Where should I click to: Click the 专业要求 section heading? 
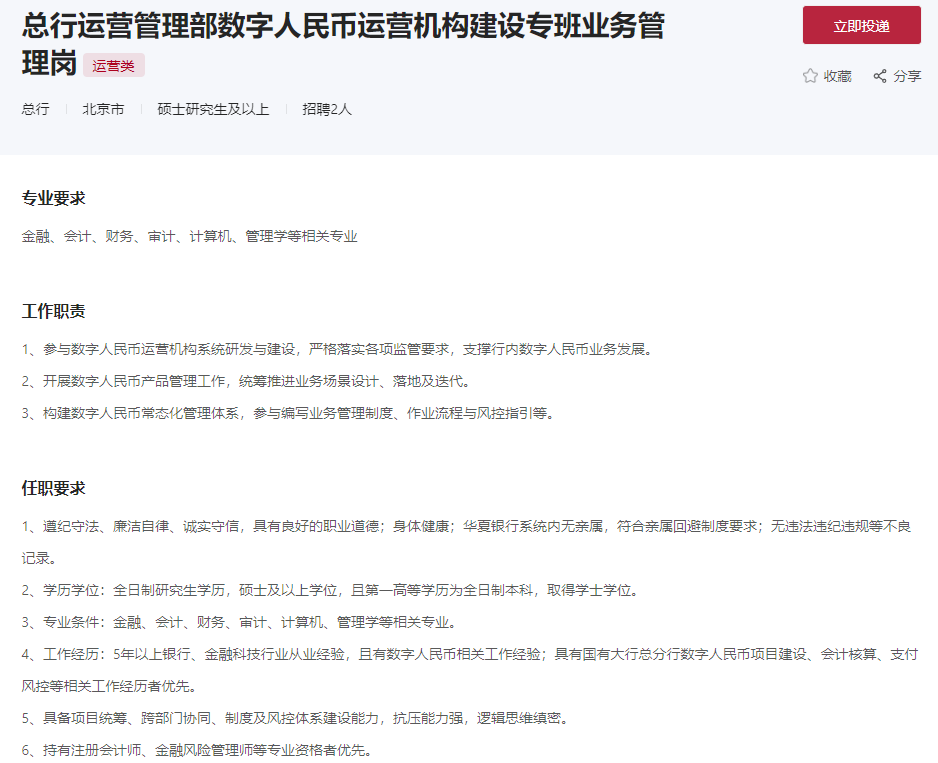point(54,198)
